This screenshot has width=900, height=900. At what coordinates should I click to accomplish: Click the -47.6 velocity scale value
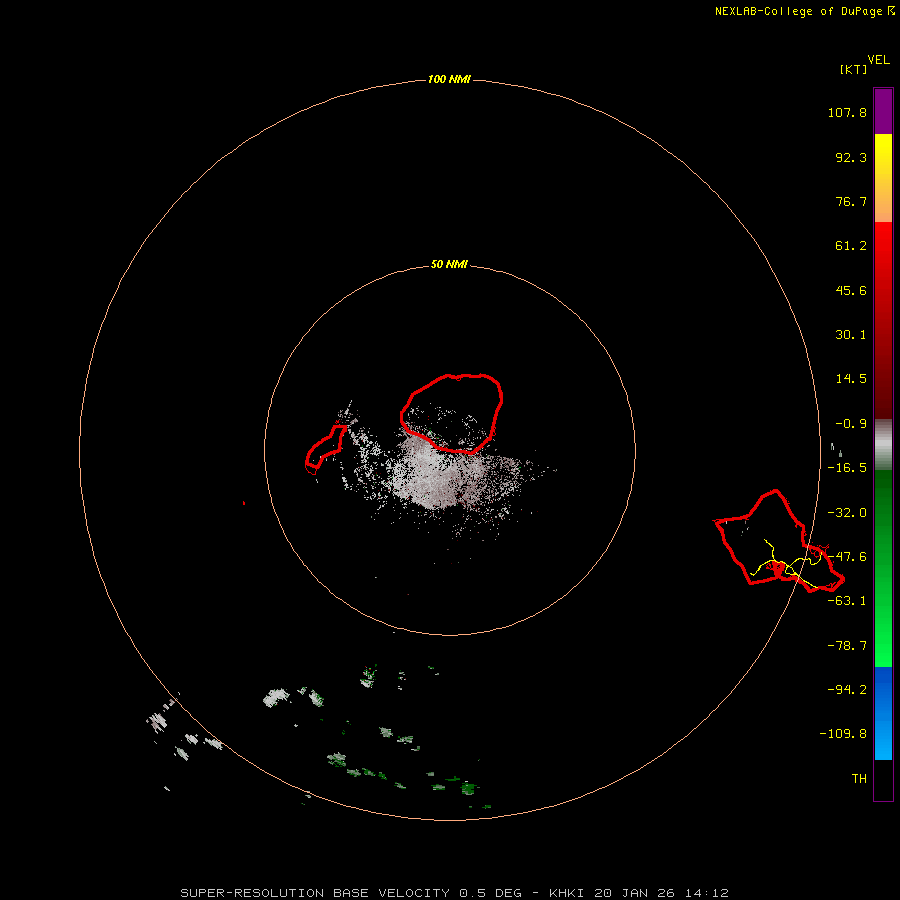(x=847, y=557)
